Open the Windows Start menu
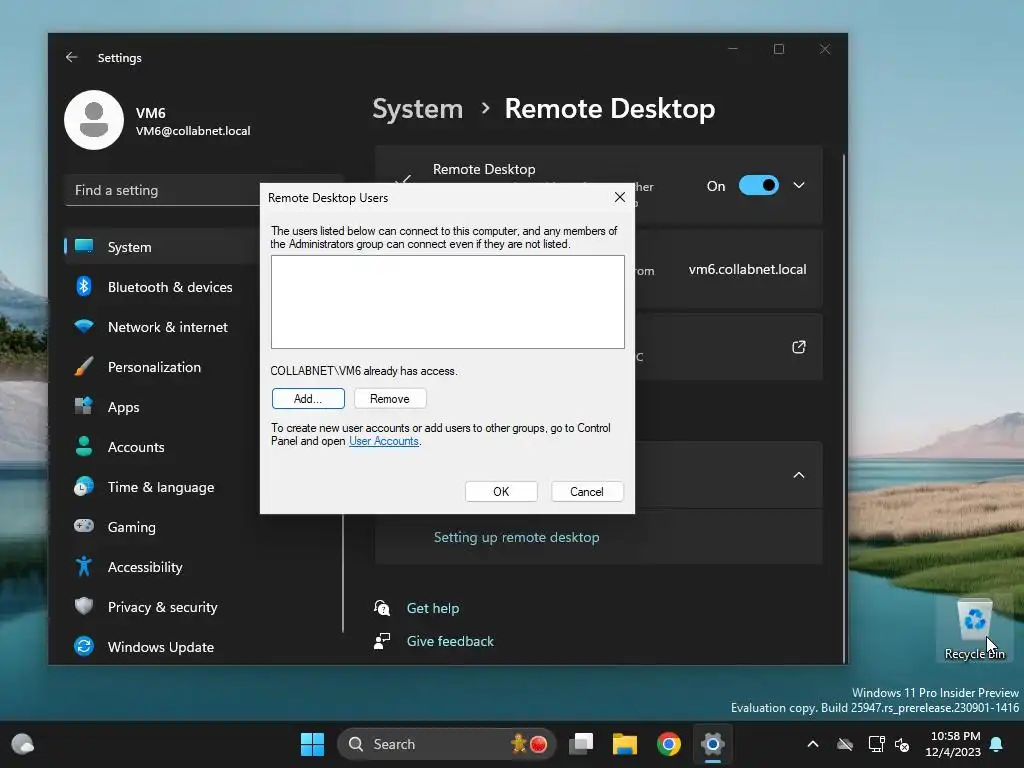Viewport: 1024px width, 768px height. pyautogui.click(x=312, y=744)
